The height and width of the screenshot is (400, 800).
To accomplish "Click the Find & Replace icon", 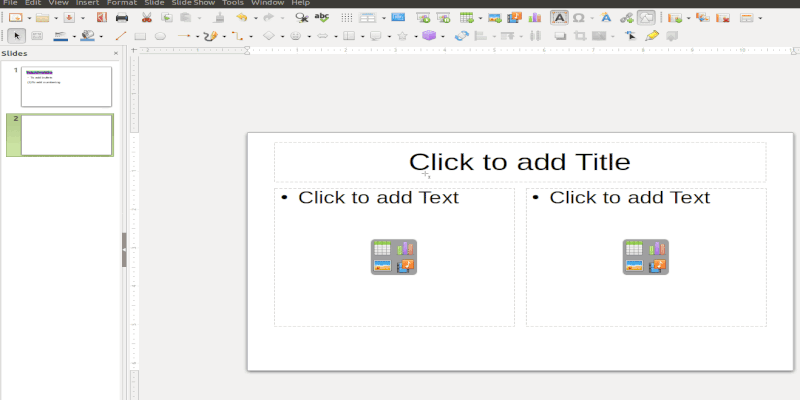I will (302, 18).
